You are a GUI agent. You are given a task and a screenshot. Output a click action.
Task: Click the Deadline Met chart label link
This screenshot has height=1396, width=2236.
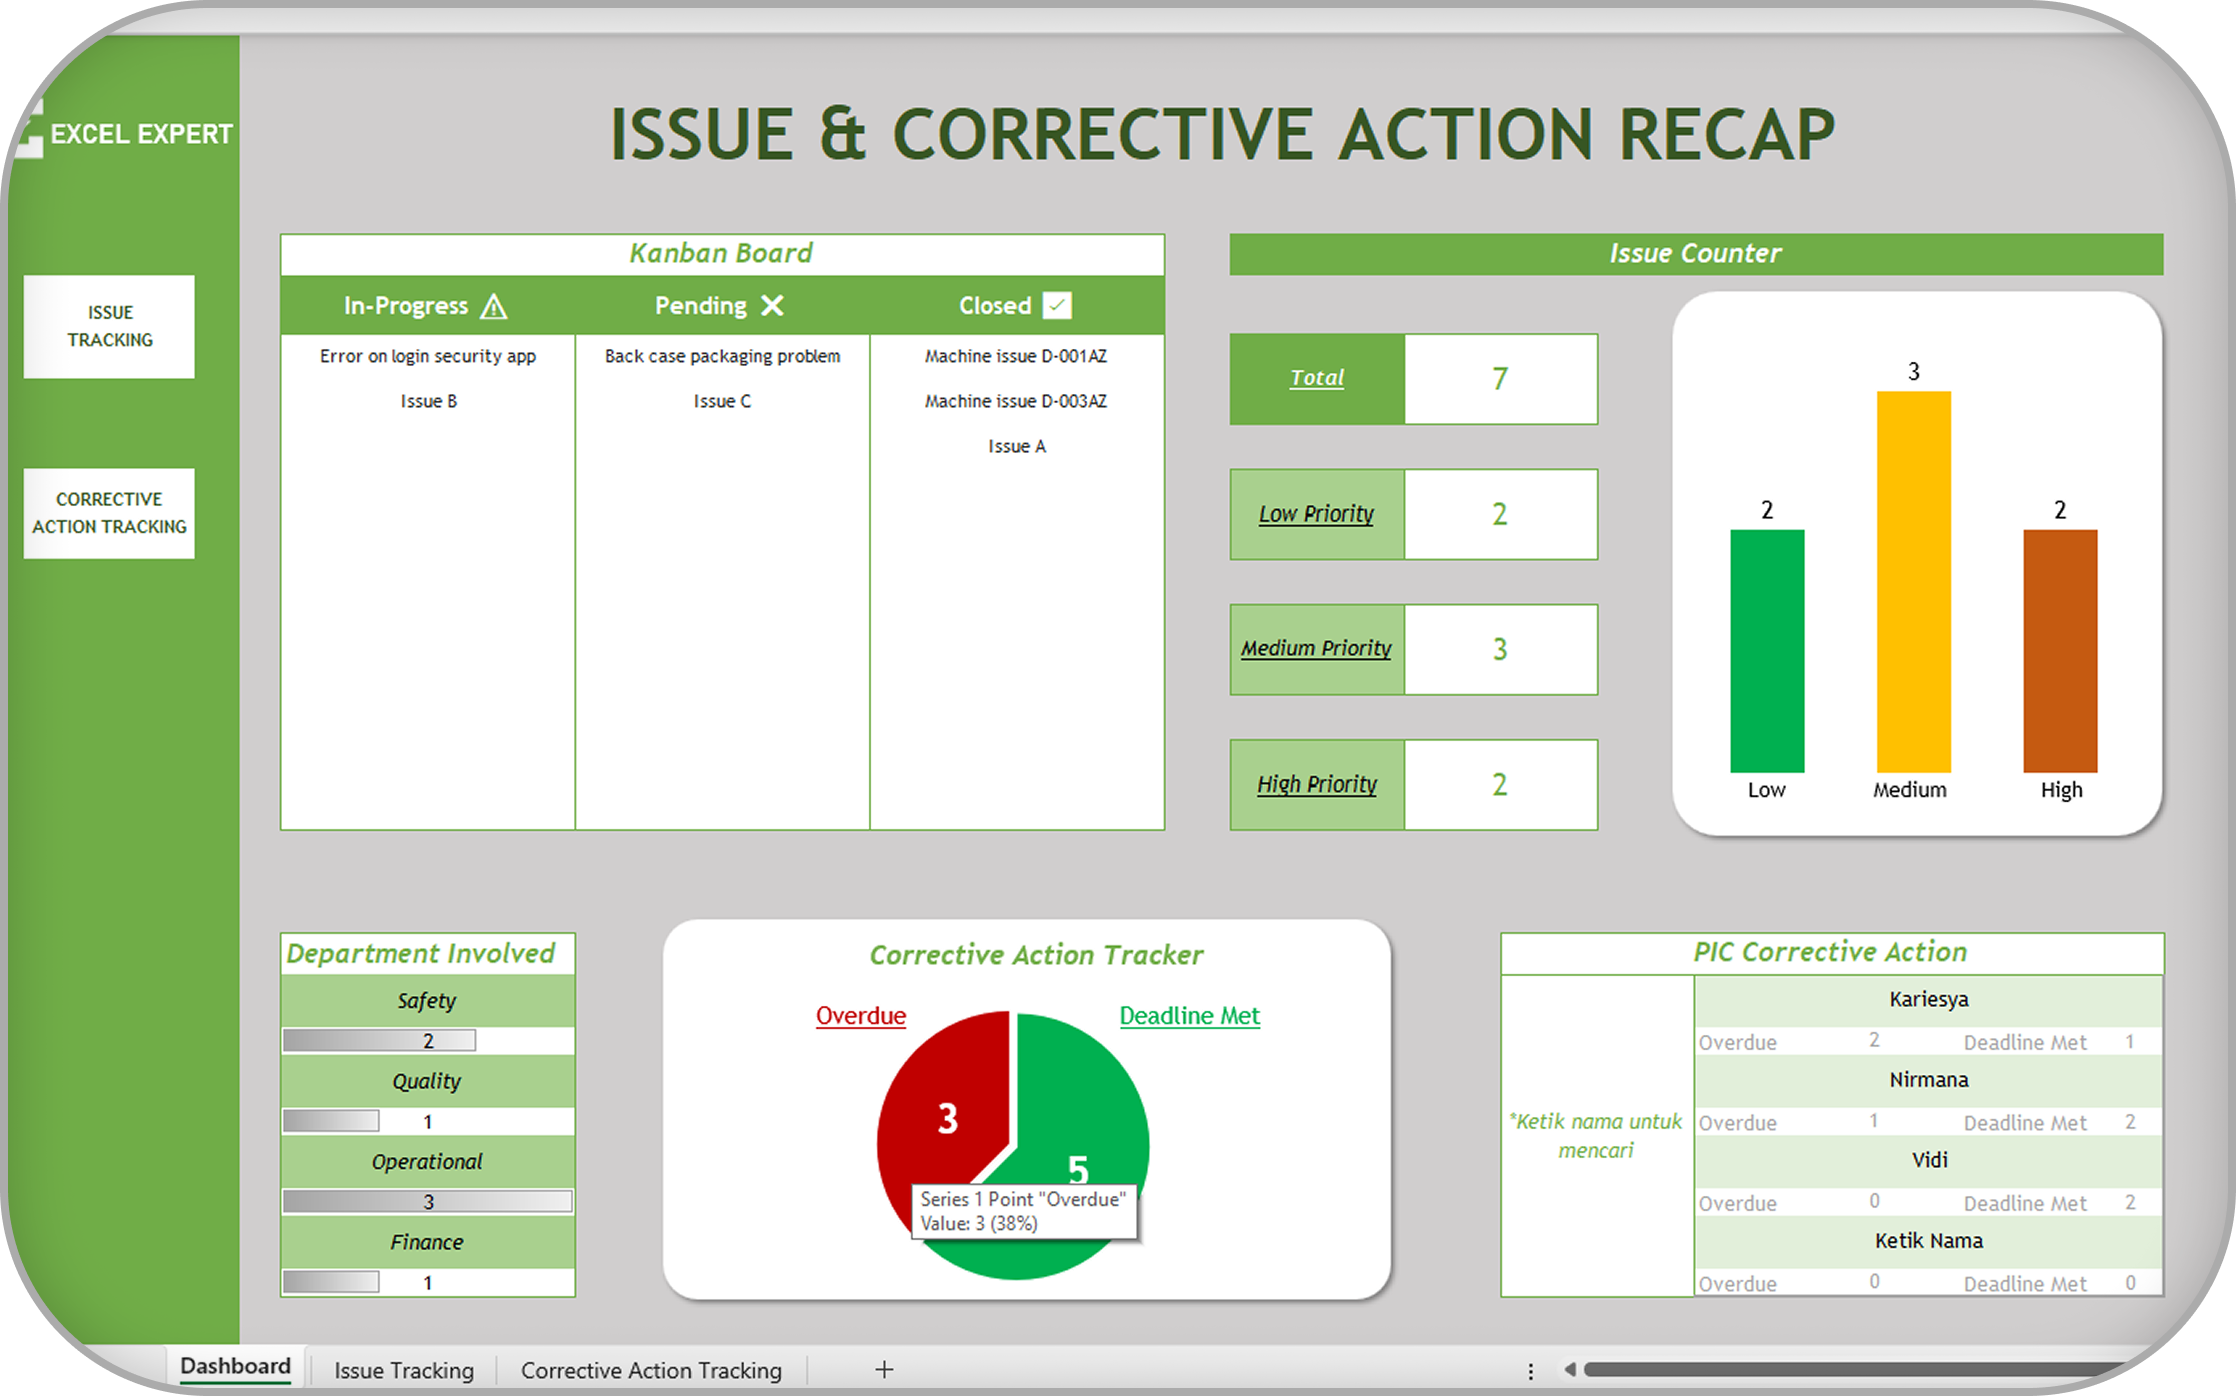(1189, 1015)
